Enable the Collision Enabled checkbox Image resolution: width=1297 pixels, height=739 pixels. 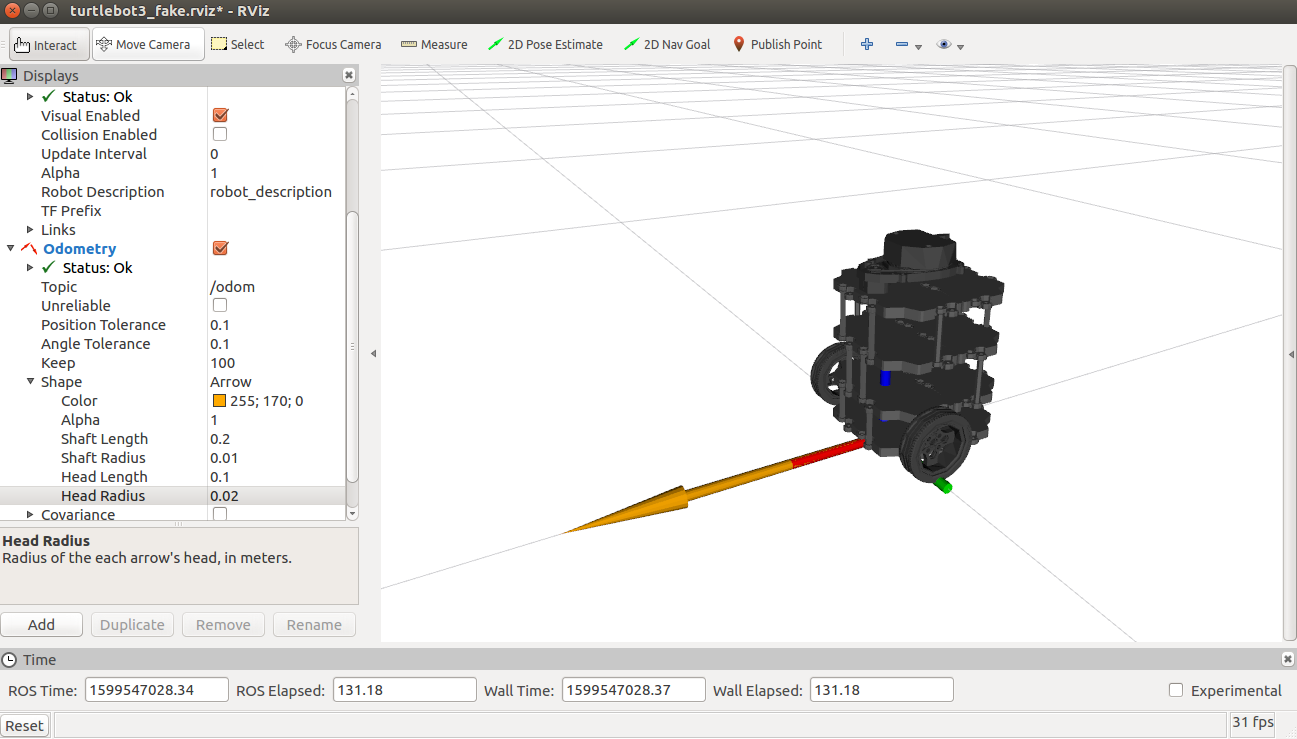[x=220, y=135]
